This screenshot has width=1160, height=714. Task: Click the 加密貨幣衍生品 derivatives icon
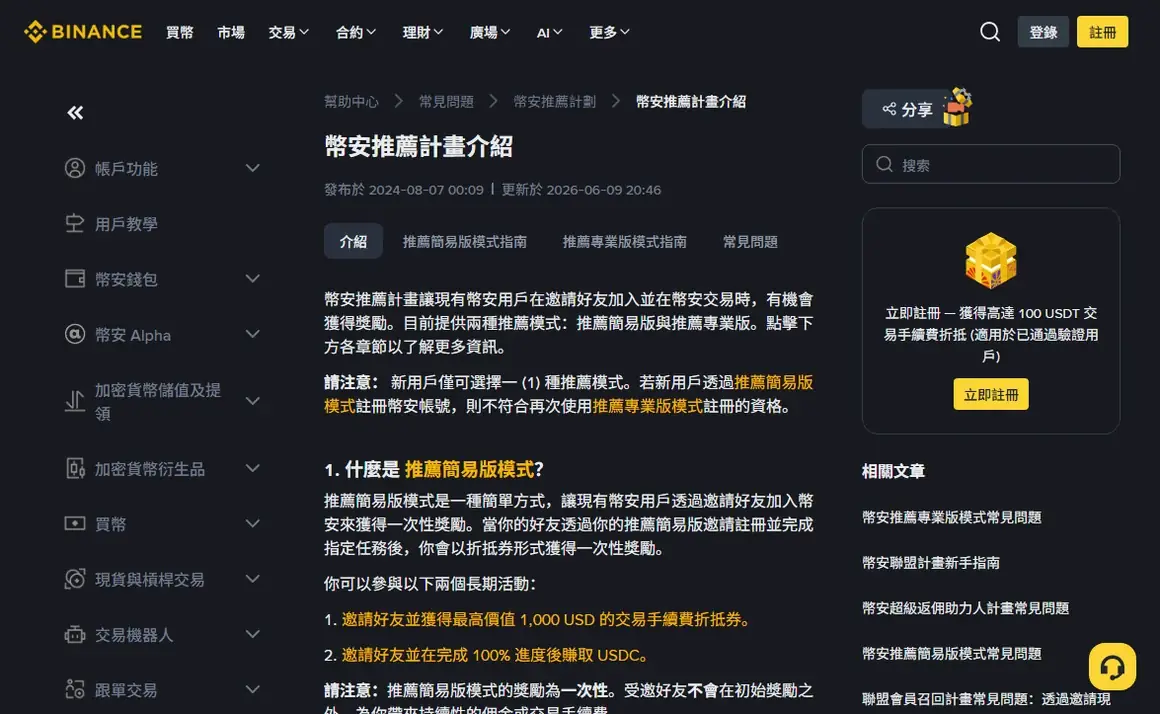click(75, 468)
